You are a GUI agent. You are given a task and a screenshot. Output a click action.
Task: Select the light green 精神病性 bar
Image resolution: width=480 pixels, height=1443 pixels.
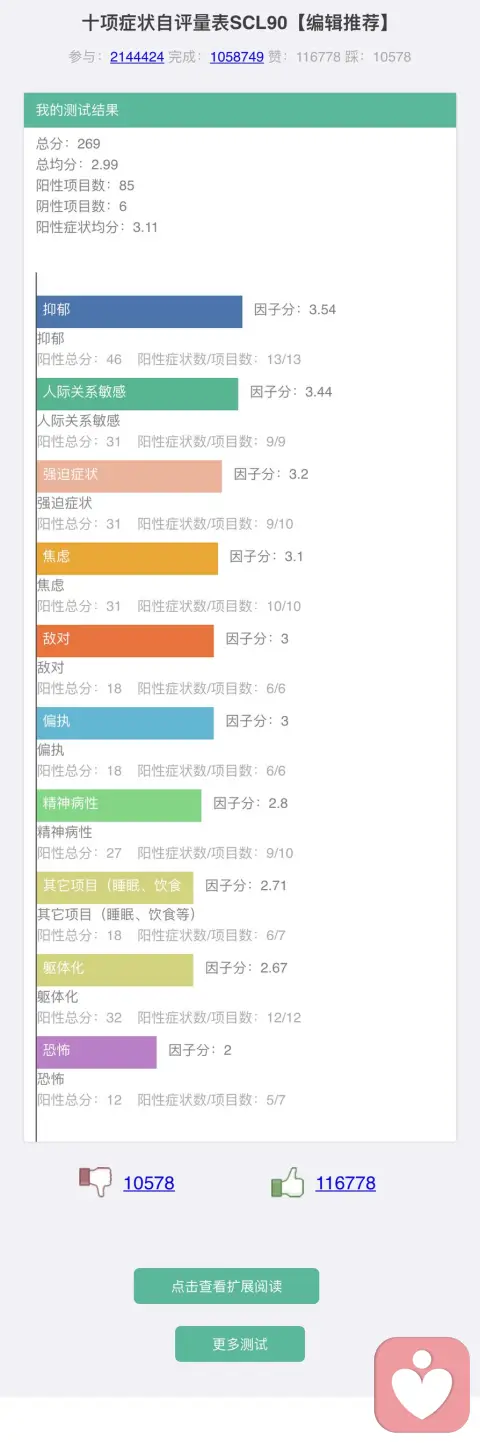(x=119, y=805)
